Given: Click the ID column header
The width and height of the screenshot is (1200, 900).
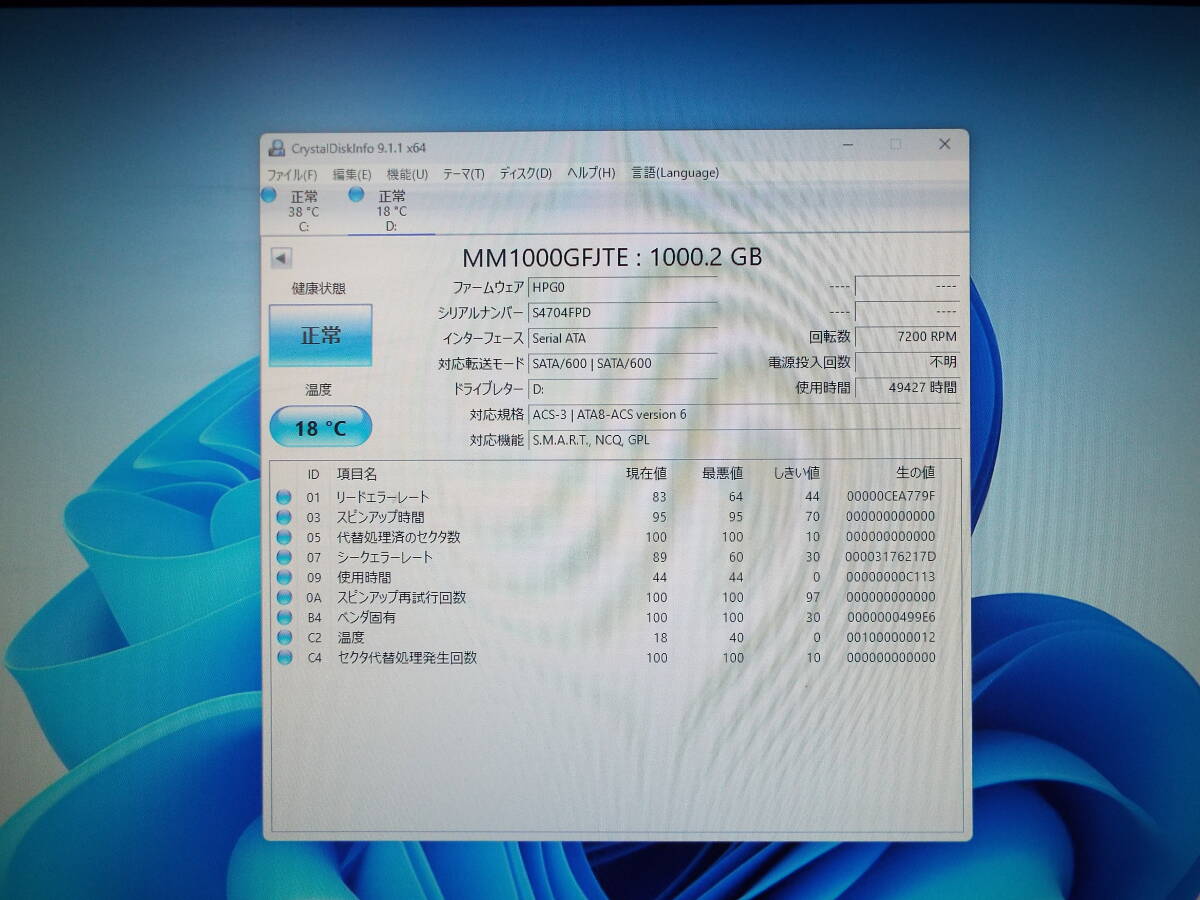Looking at the screenshot, I should 313,474.
